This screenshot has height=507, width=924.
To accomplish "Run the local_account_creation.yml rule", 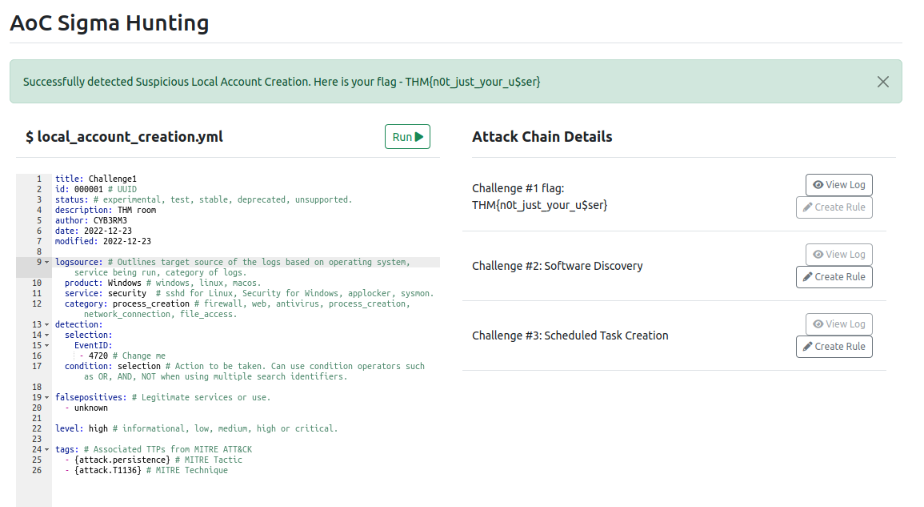I will pos(407,137).
